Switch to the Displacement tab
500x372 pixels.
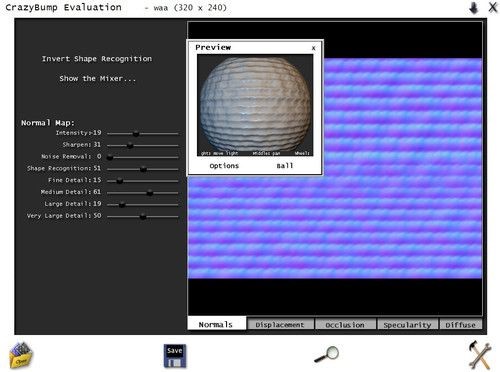(x=280, y=324)
